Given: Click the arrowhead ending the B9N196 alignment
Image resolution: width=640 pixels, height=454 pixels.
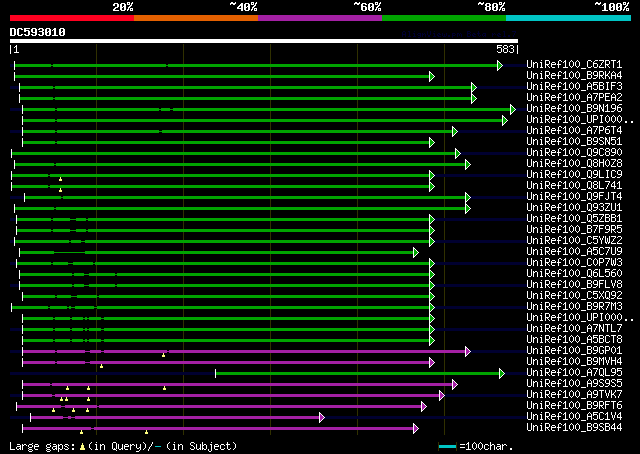Looking at the screenshot, I should tap(513, 109).
